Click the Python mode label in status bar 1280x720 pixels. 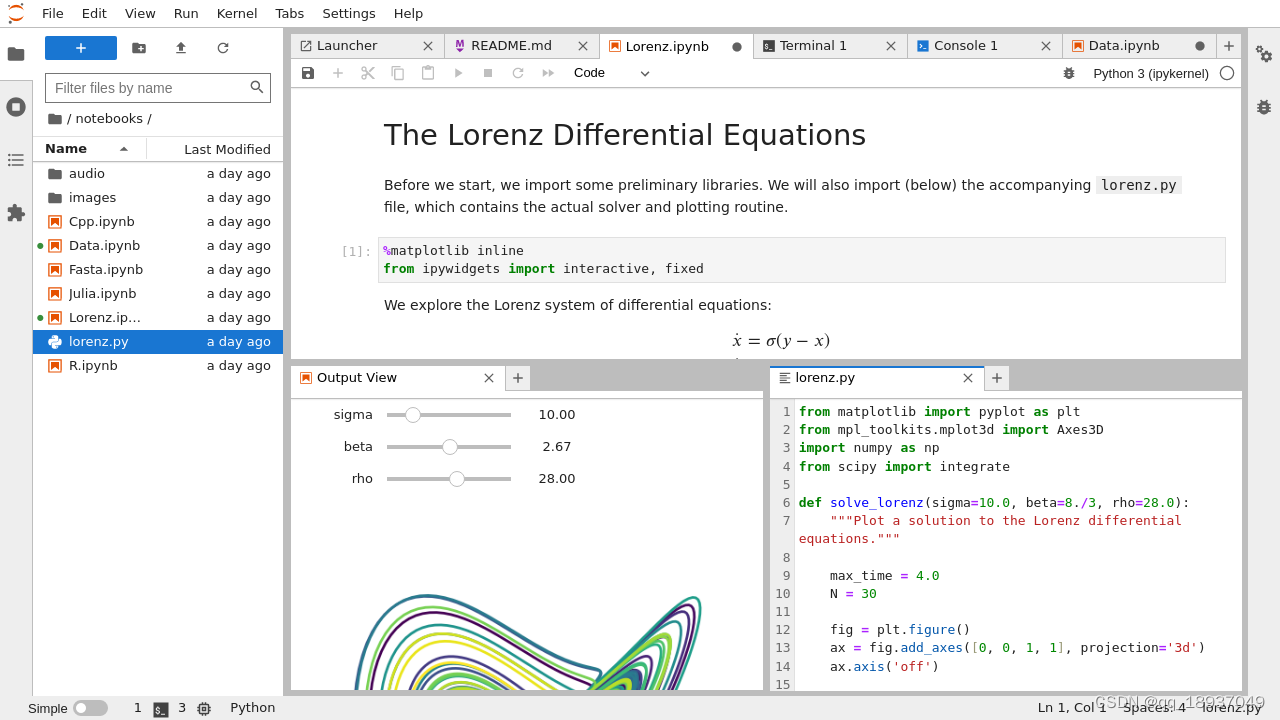coord(253,708)
